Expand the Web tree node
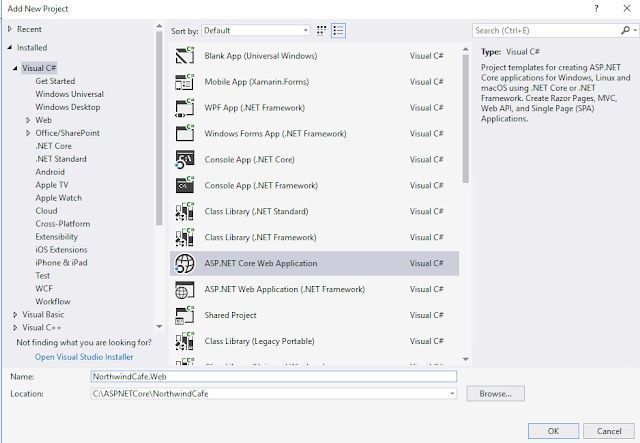The image size is (640, 443). tap(28, 120)
